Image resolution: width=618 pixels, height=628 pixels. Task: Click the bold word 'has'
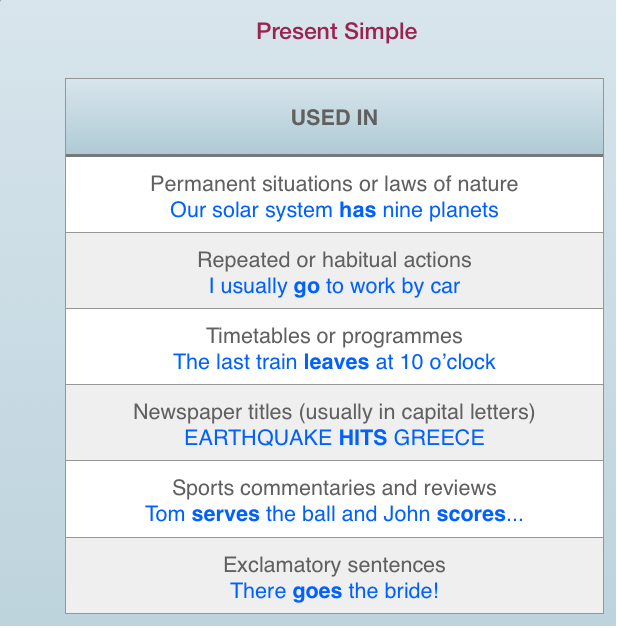point(358,210)
